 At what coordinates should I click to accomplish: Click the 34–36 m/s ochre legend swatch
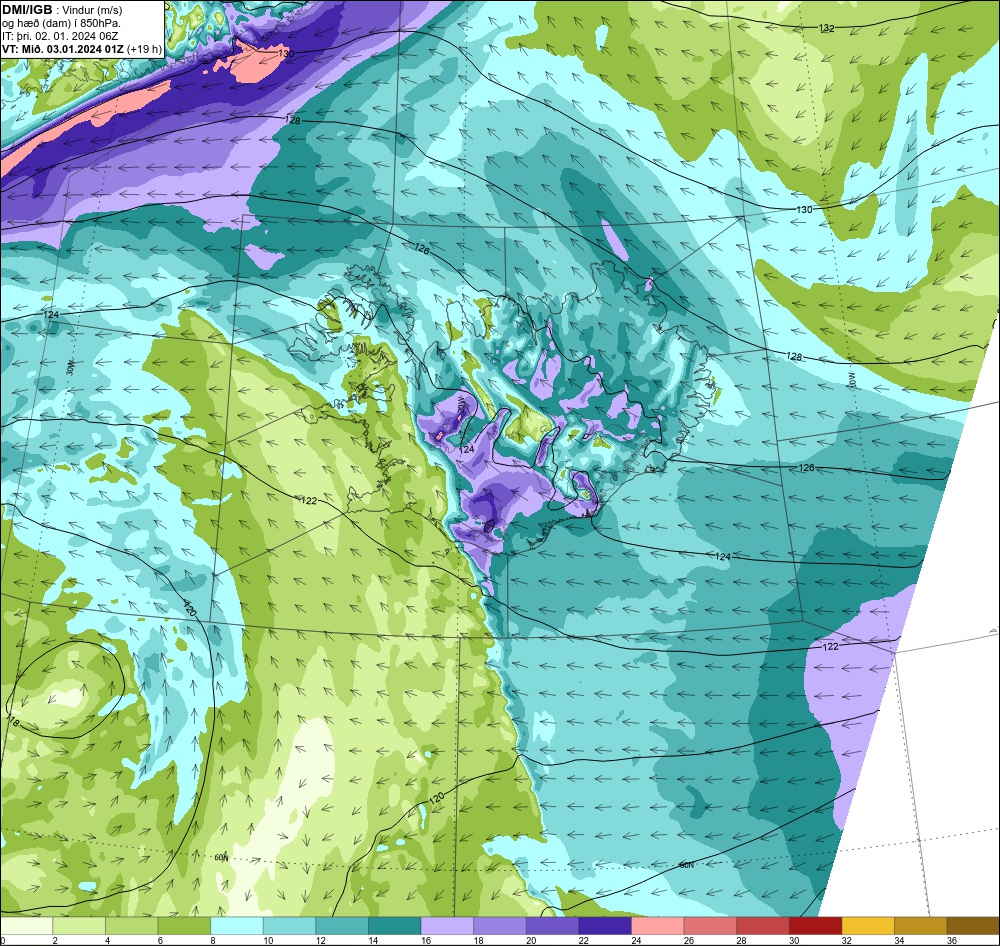(x=921, y=926)
